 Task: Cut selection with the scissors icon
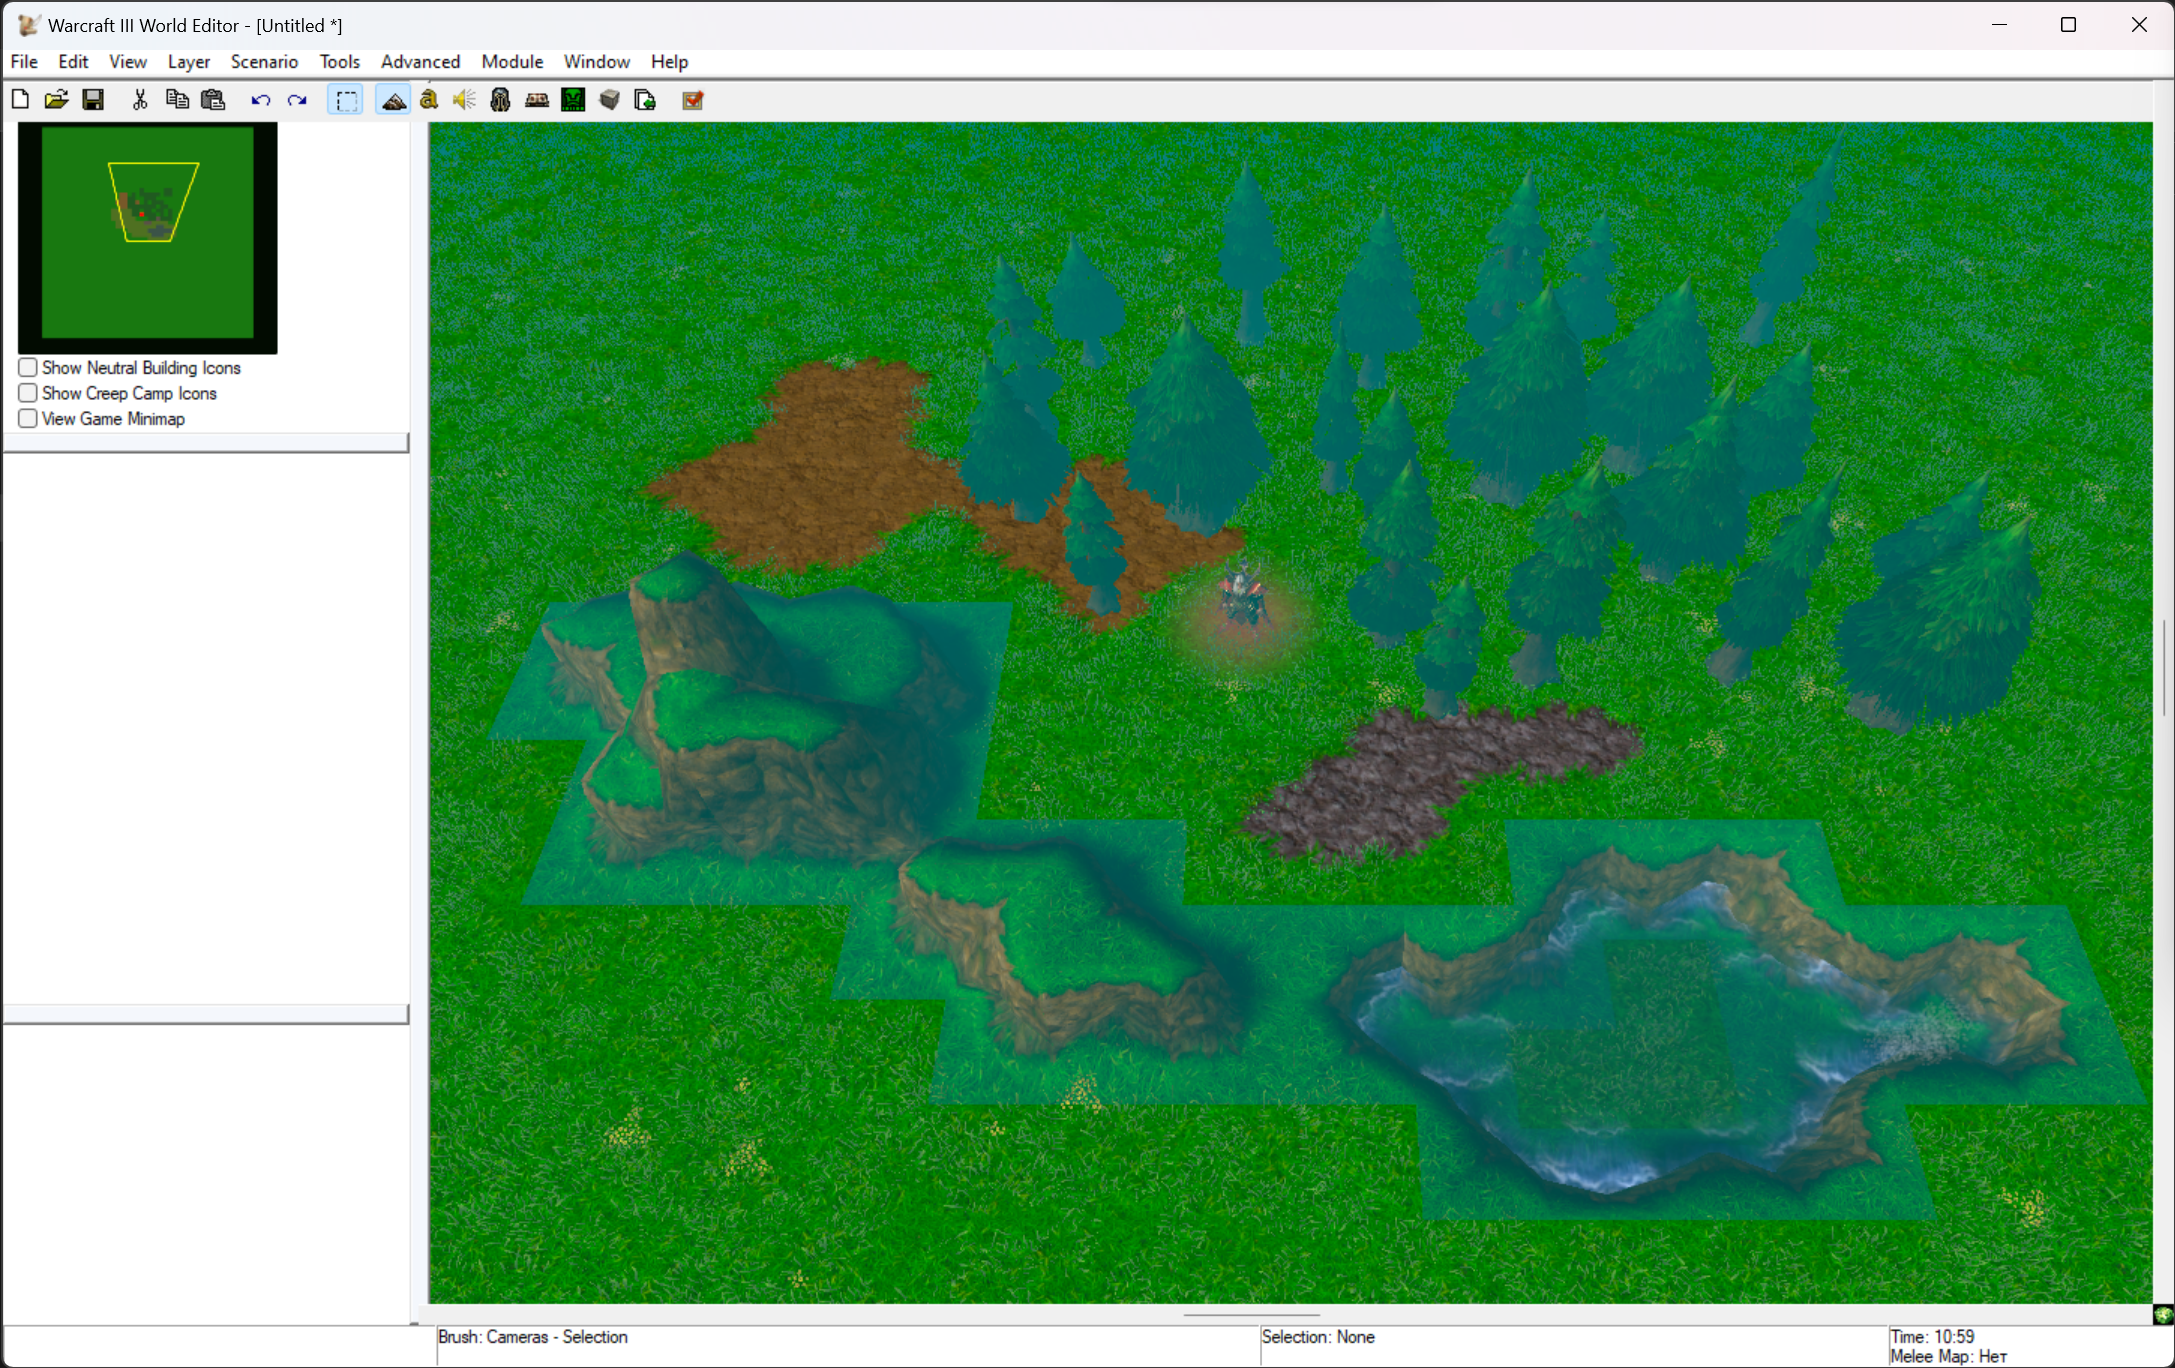tap(140, 99)
